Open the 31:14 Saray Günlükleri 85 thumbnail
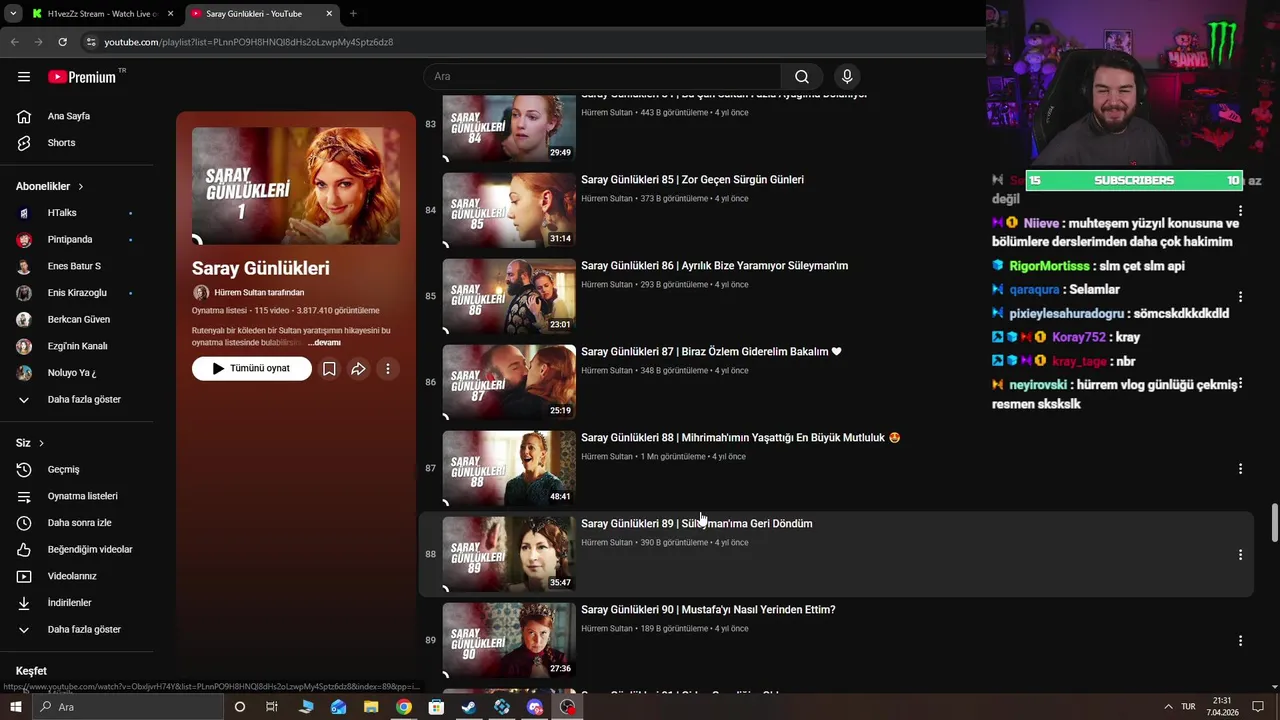This screenshot has width=1280, height=720. click(509, 211)
